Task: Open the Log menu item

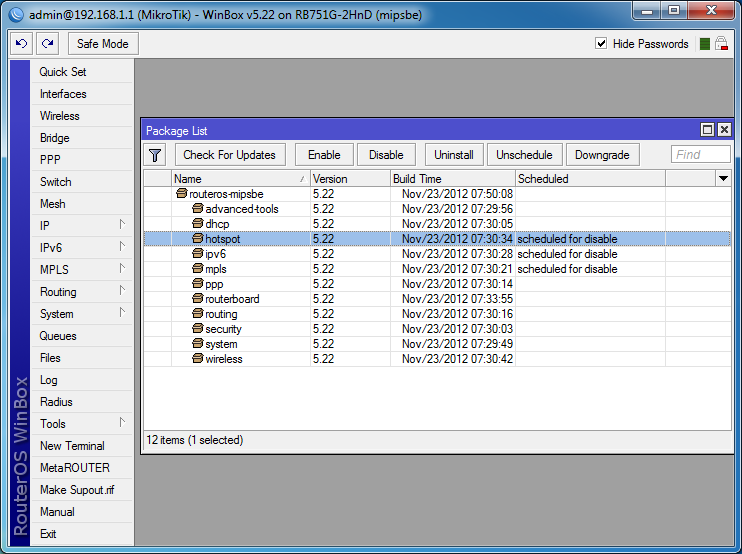Action: [x=81, y=380]
